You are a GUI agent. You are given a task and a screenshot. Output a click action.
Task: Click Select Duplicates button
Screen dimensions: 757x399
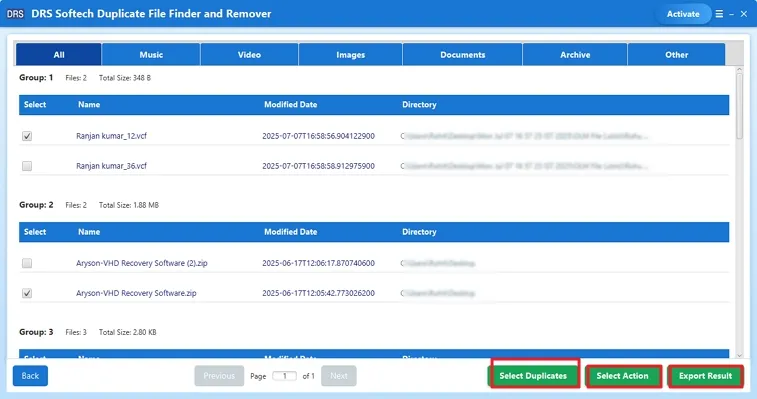[x=533, y=376]
